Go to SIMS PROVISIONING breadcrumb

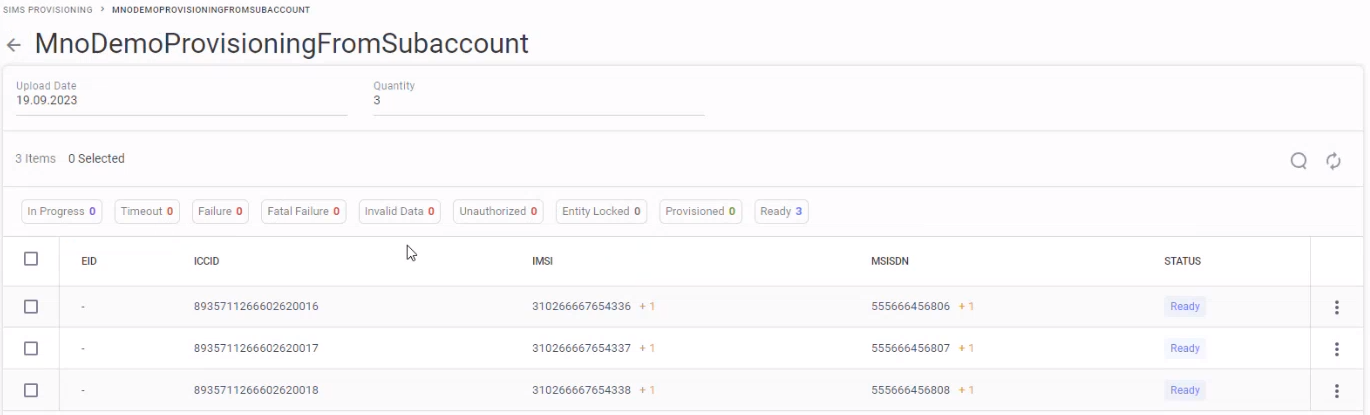tap(48, 10)
